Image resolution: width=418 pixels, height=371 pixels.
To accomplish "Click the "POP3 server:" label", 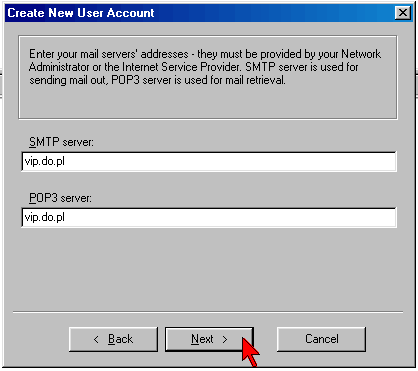I will 60,198.
